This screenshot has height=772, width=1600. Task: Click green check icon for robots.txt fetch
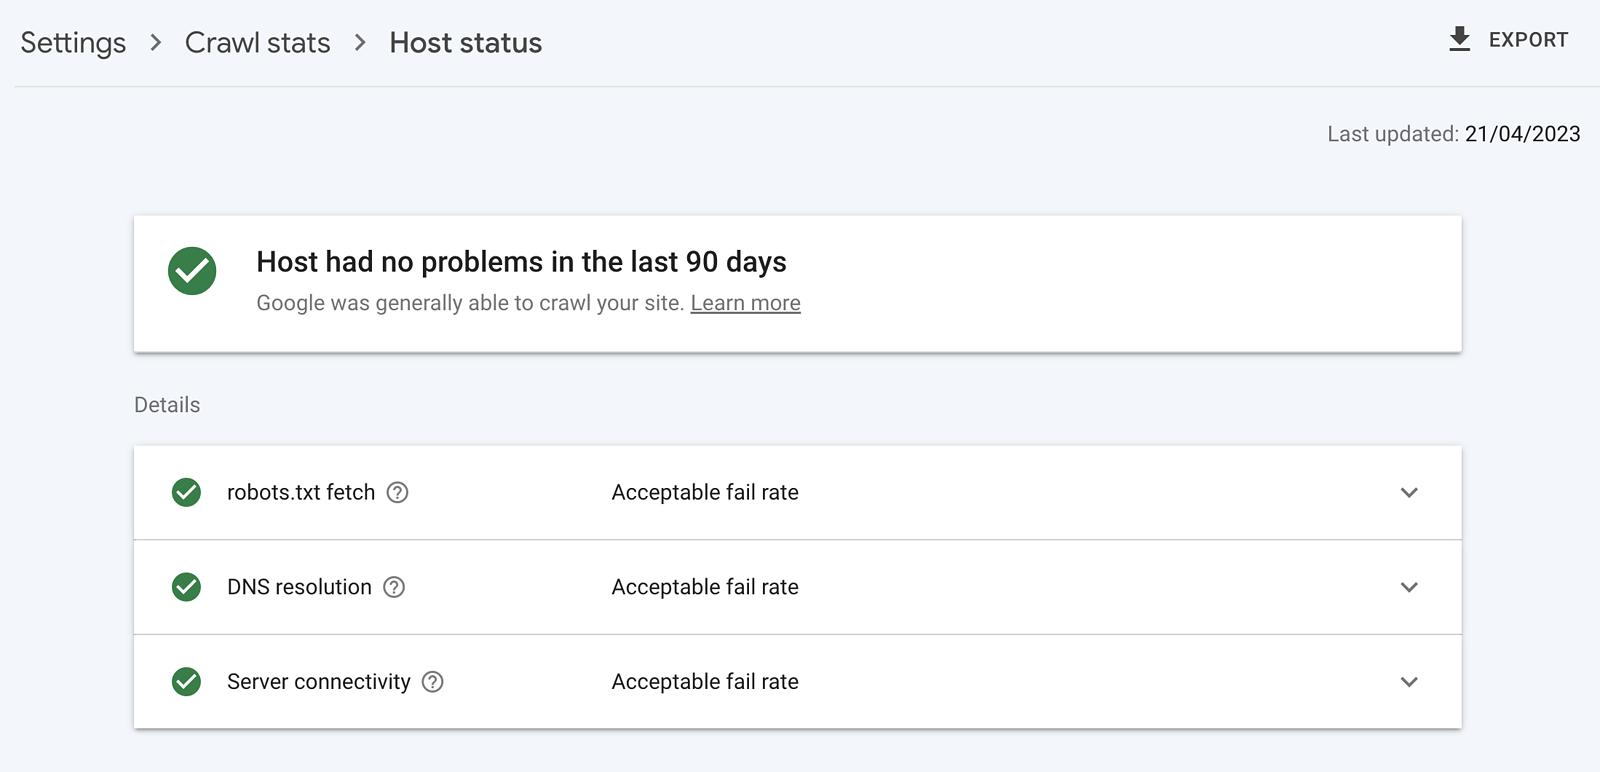click(186, 492)
